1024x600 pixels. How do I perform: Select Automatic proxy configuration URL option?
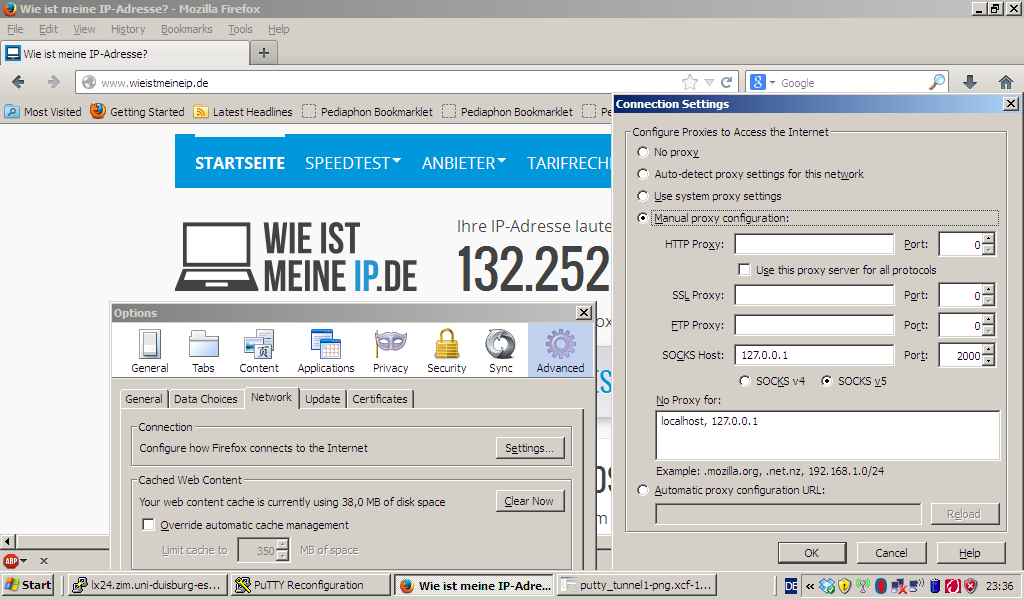point(643,490)
